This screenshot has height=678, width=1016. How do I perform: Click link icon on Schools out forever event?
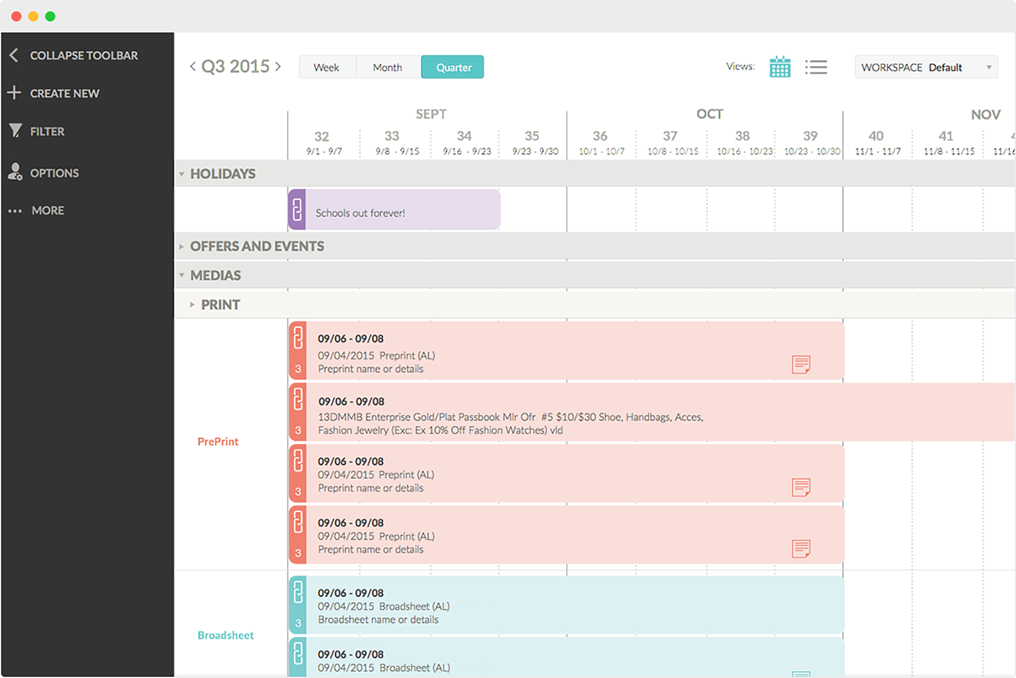tap(297, 210)
